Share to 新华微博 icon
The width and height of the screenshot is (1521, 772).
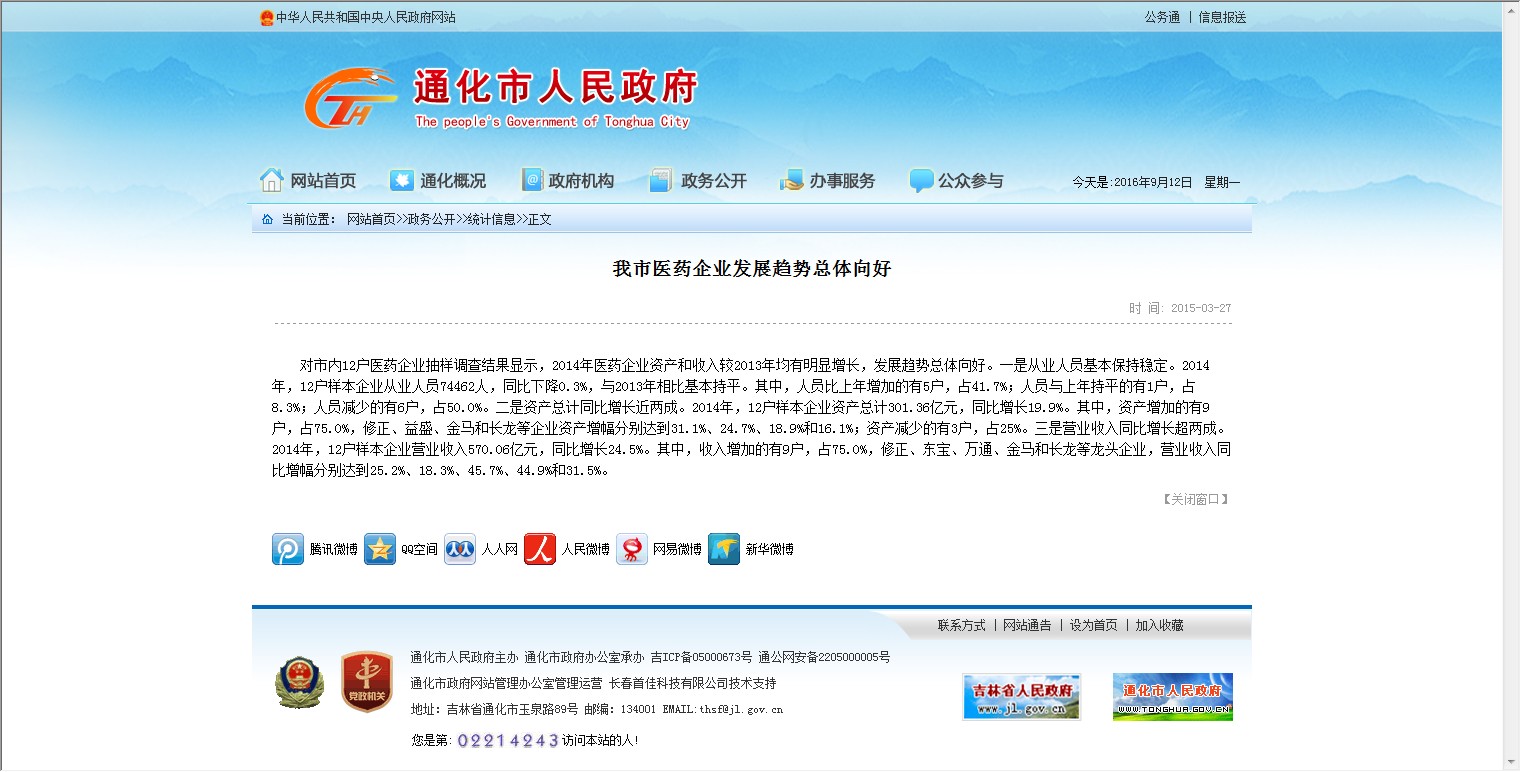(x=724, y=549)
